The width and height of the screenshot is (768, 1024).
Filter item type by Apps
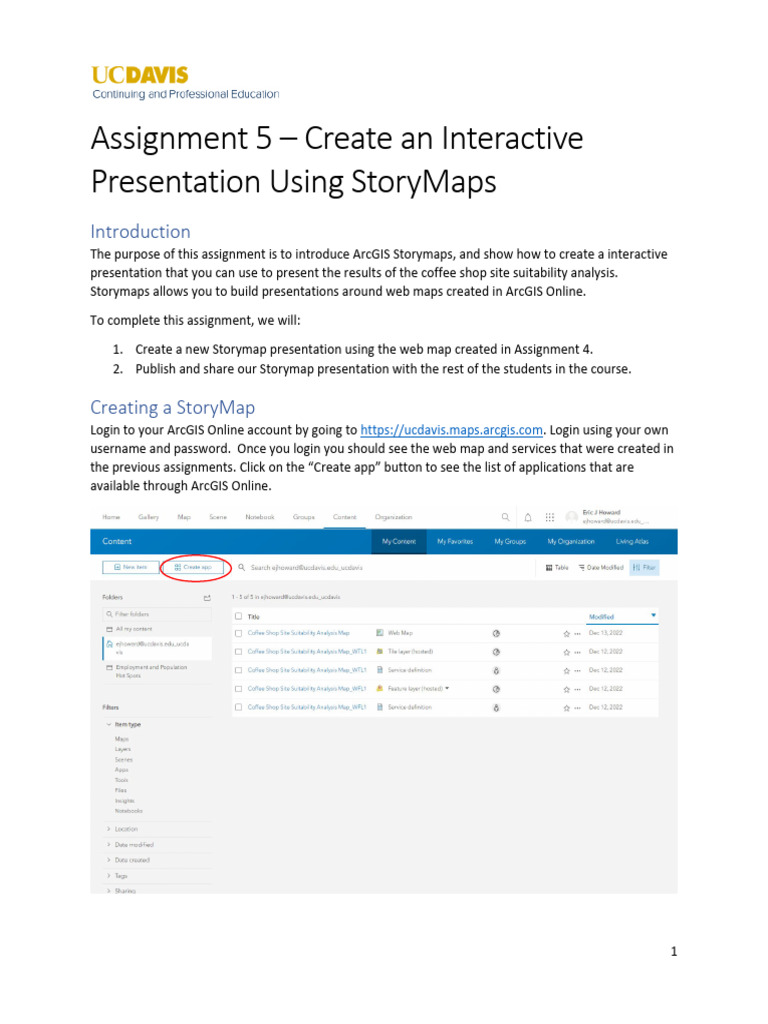[x=121, y=770]
